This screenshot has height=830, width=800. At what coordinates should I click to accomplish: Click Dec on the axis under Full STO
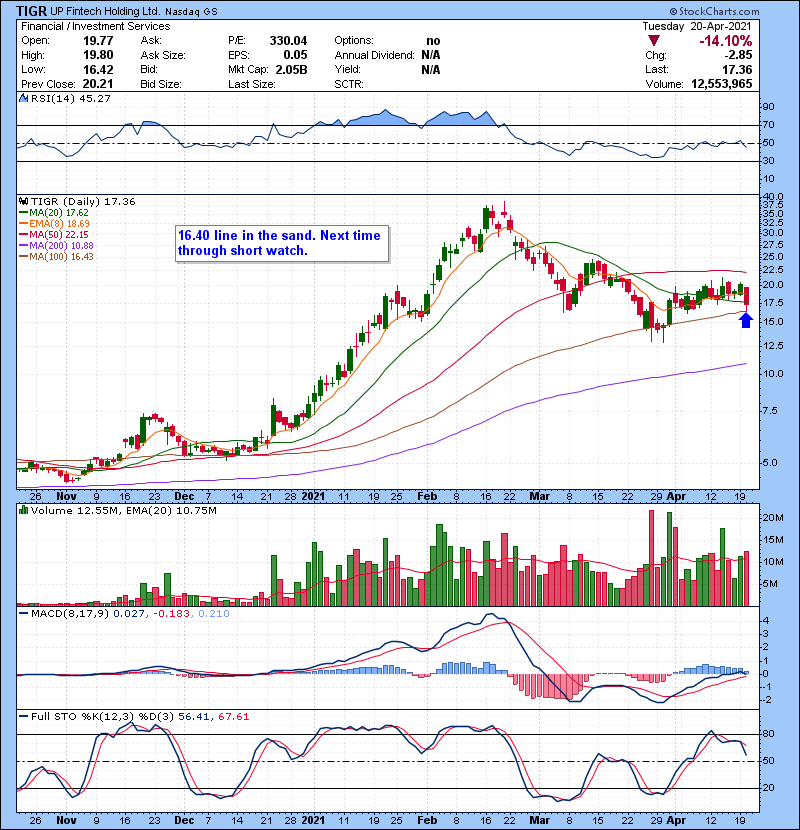[184, 820]
